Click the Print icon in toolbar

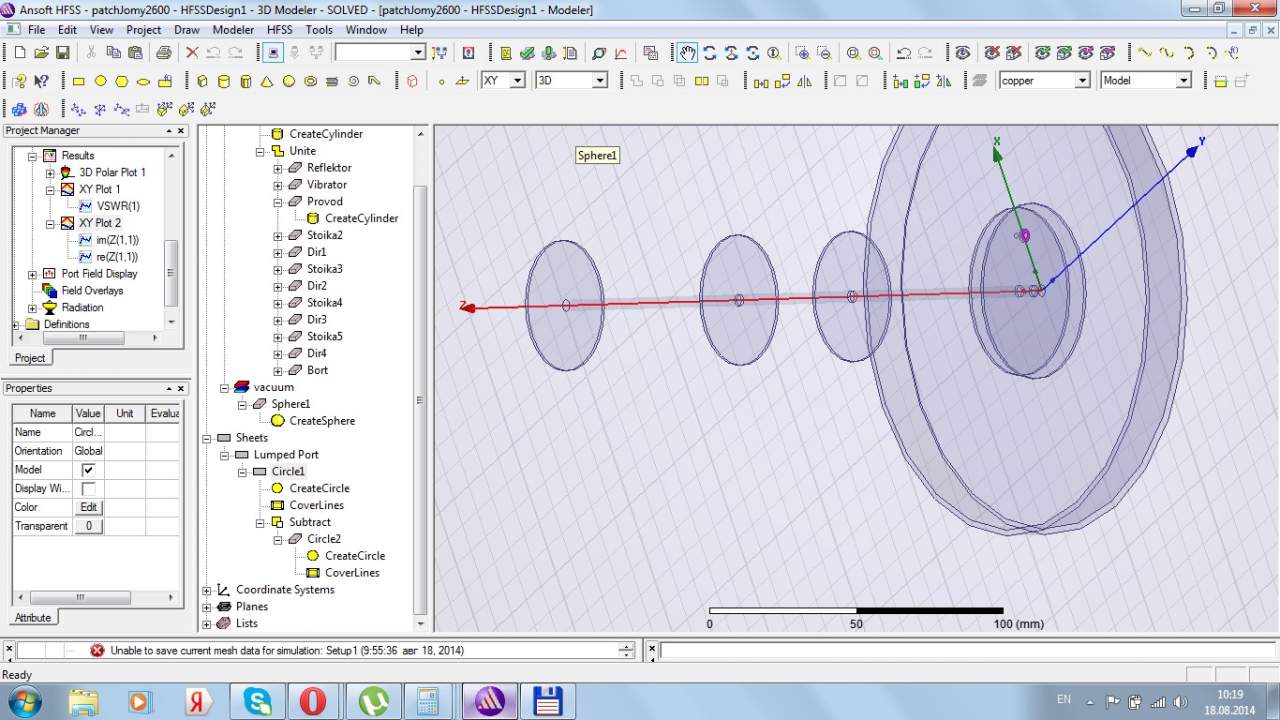pyautogui.click(x=164, y=53)
